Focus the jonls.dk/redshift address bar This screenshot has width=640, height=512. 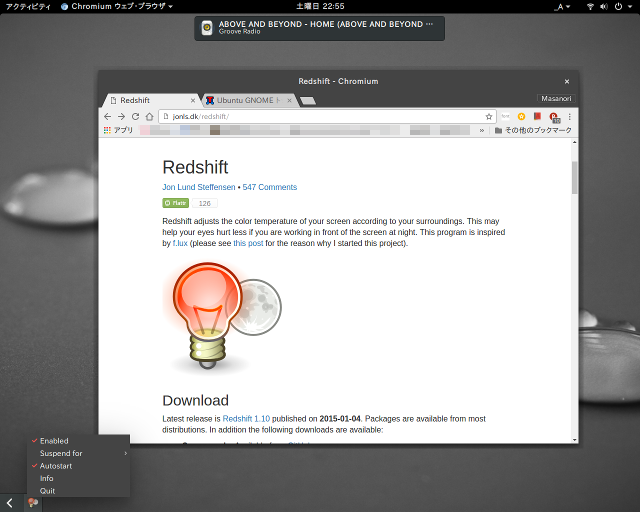327,116
